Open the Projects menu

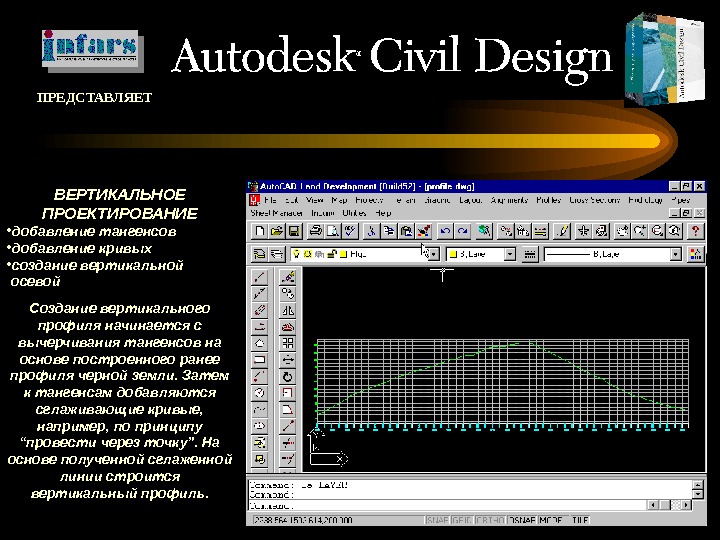pyautogui.click(x=369, y=200)
